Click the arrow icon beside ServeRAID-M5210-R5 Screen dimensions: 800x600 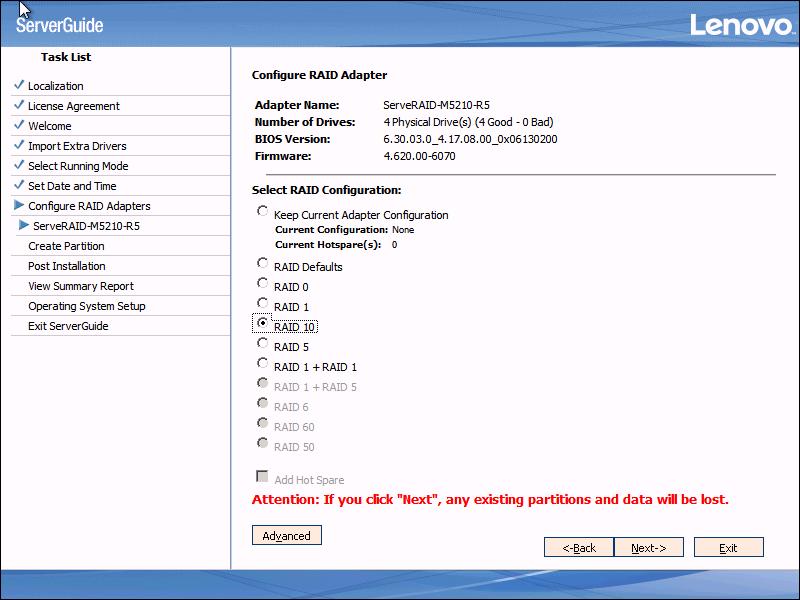(24, 225)
